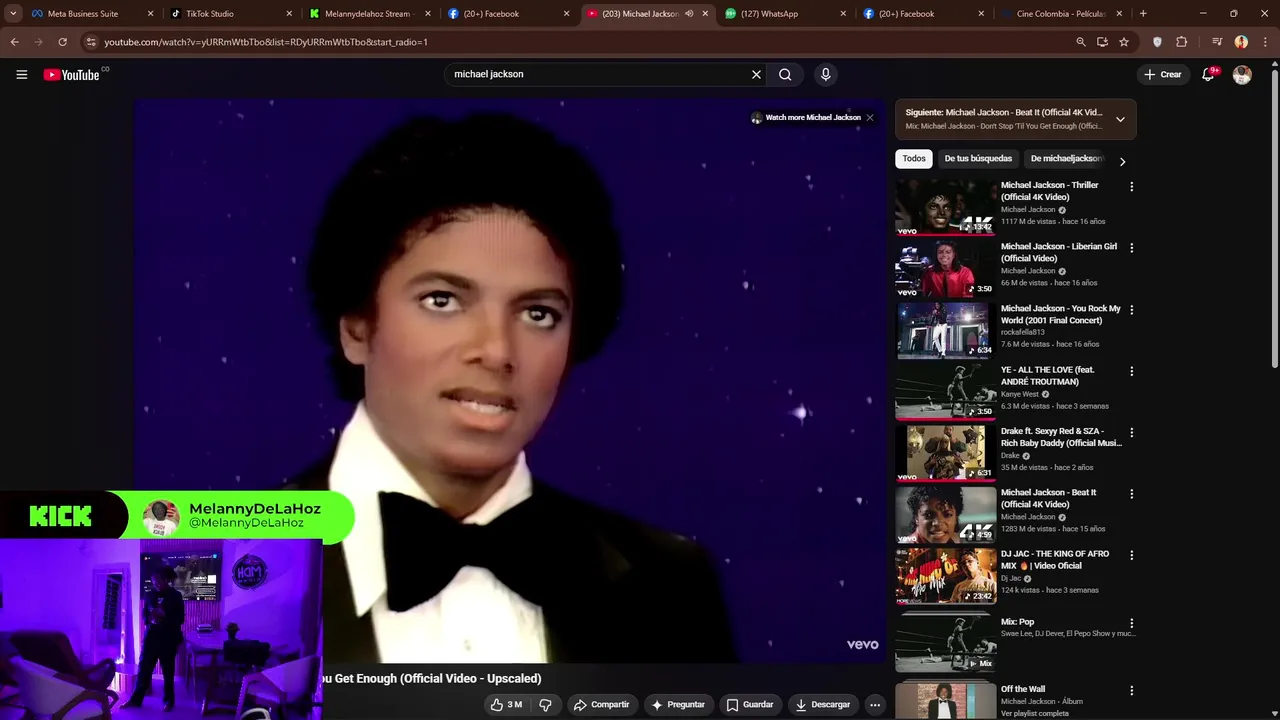Select the De michaeljackson chip
This screenshot has height=720, width=1280.
(1066, 158)
